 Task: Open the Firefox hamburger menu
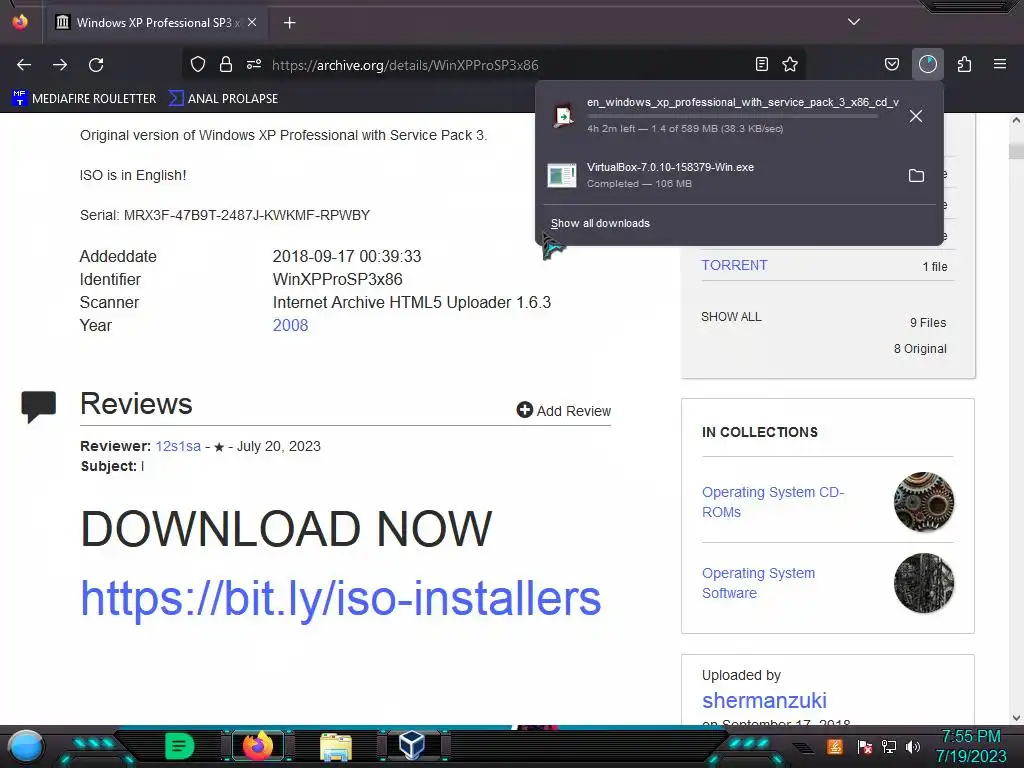tap(1000, 64)
